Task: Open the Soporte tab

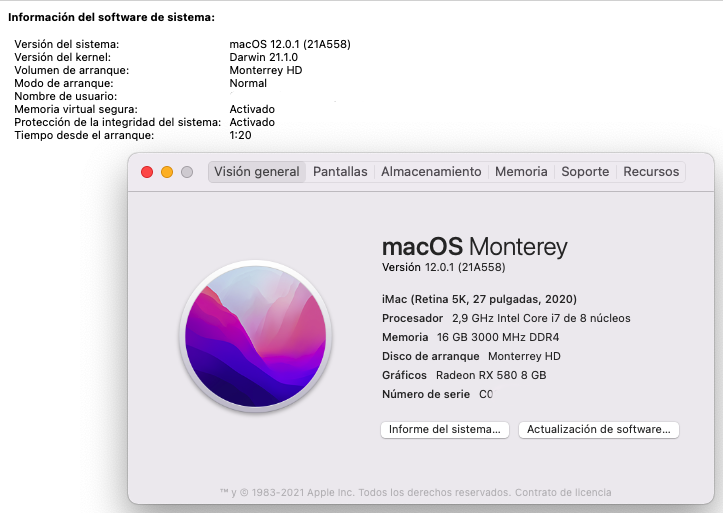Action: click(x=585, y=172)
